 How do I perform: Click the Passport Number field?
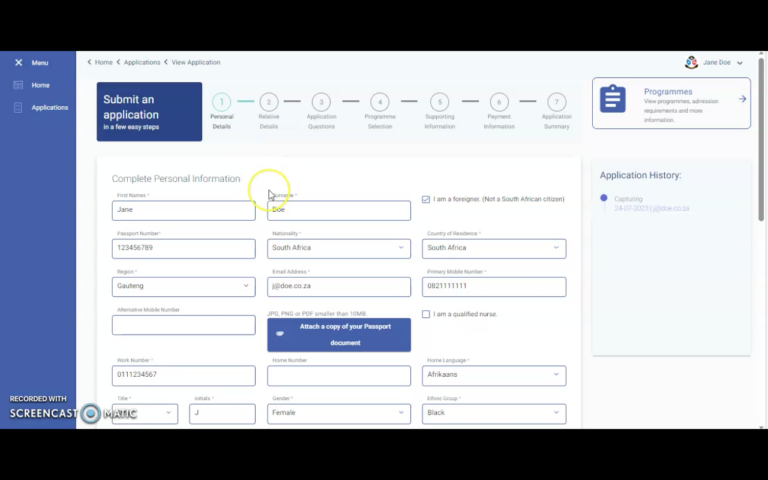click(x=184, y=248)
